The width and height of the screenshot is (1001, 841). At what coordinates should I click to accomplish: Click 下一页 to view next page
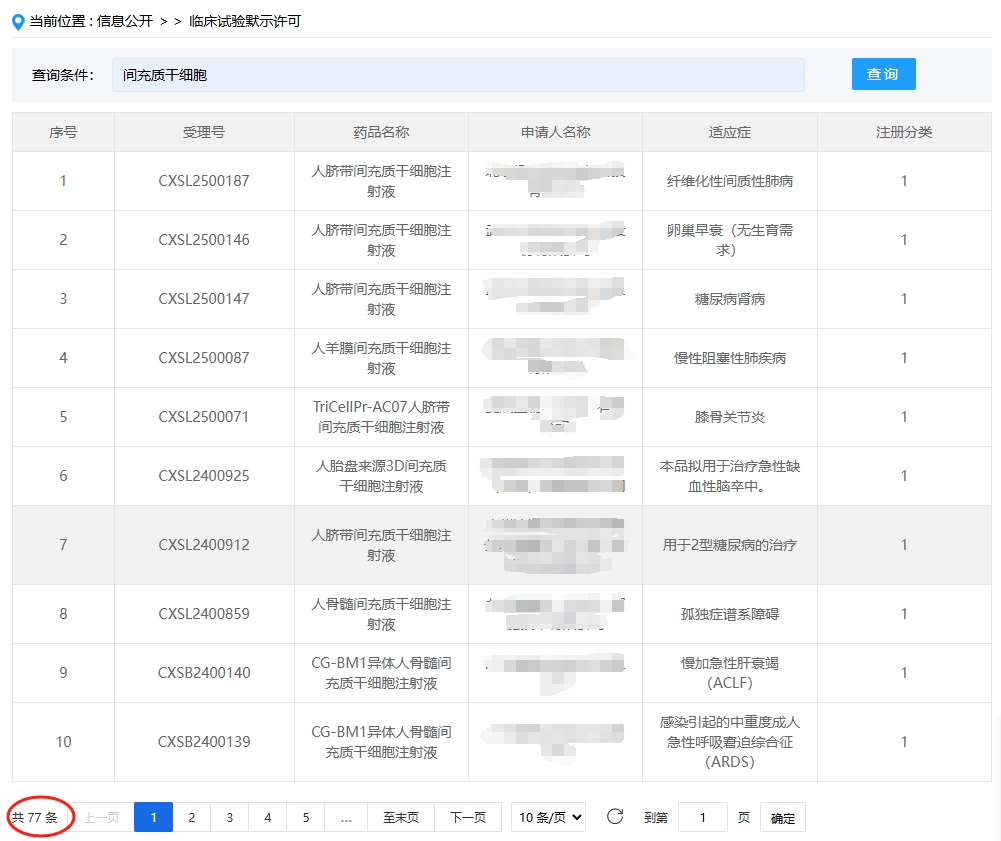[466, 817]
